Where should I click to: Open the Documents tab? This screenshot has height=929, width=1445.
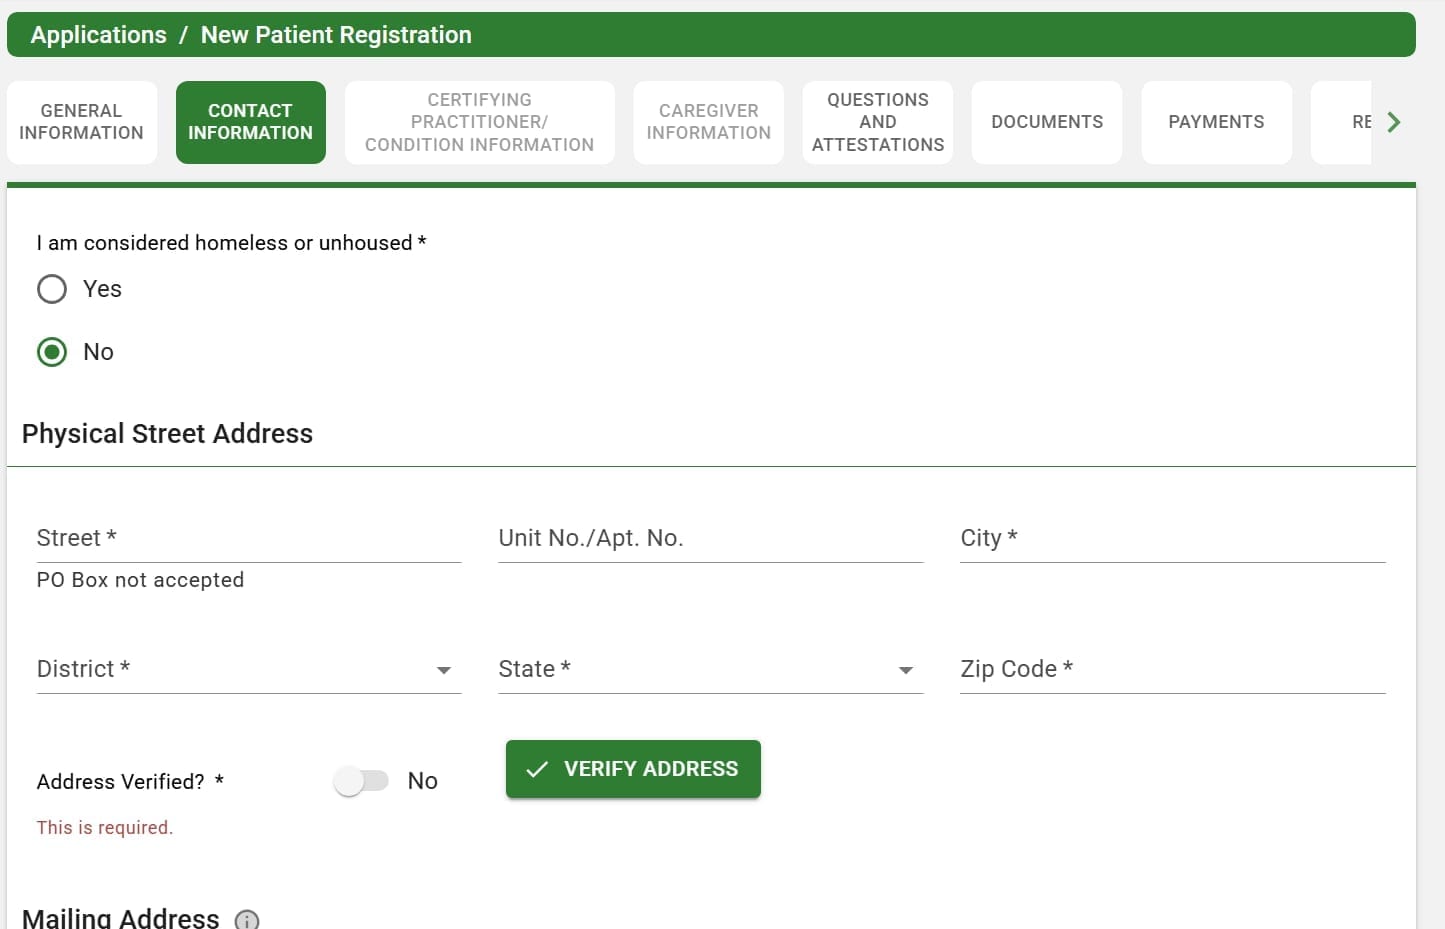(1046, 122)
